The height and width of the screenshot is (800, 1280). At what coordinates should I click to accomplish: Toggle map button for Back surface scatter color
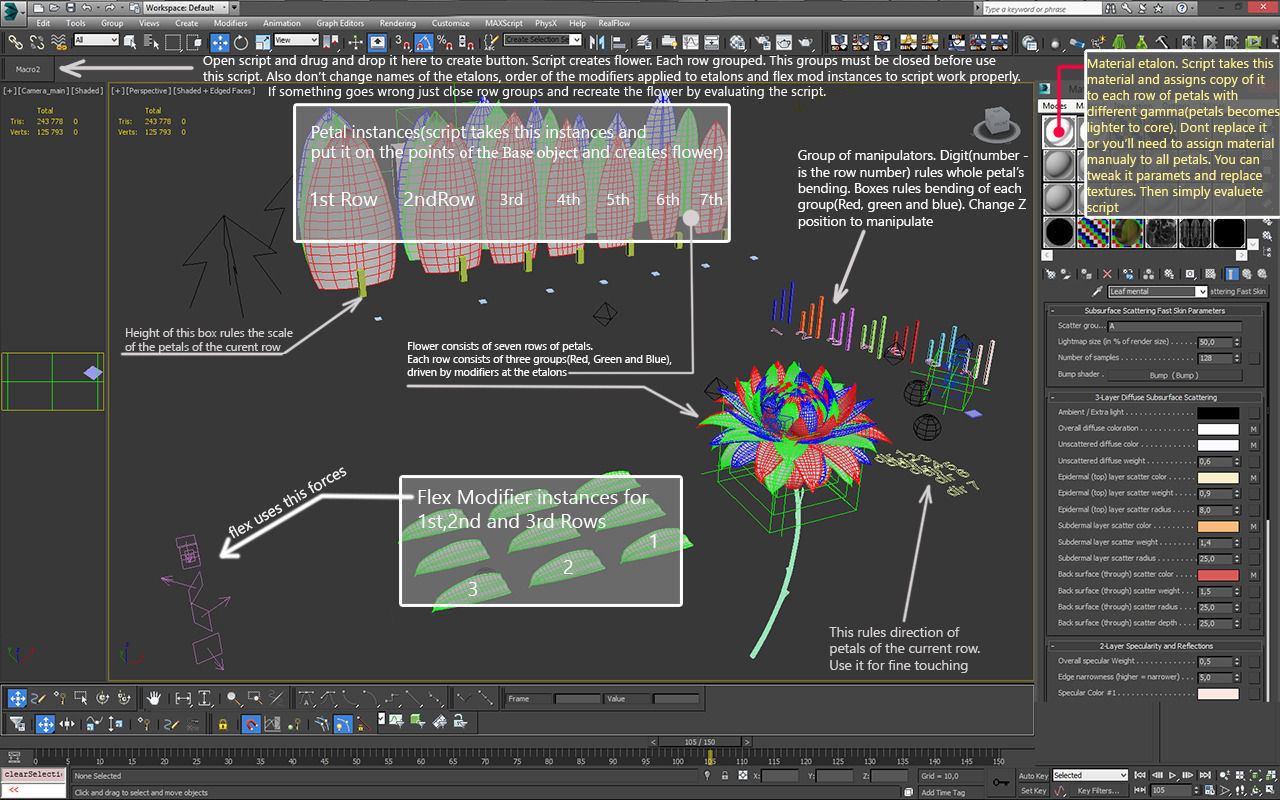(1252, 575)
